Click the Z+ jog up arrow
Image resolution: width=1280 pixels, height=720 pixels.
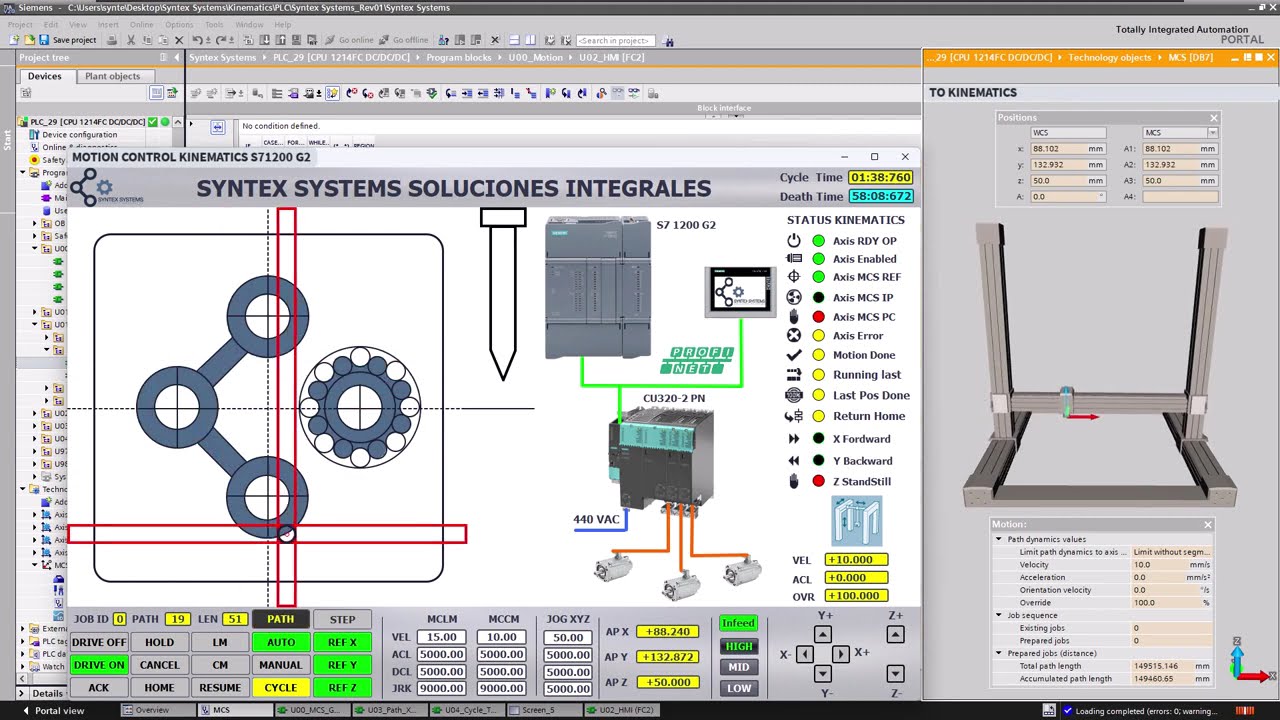point(895,634)
